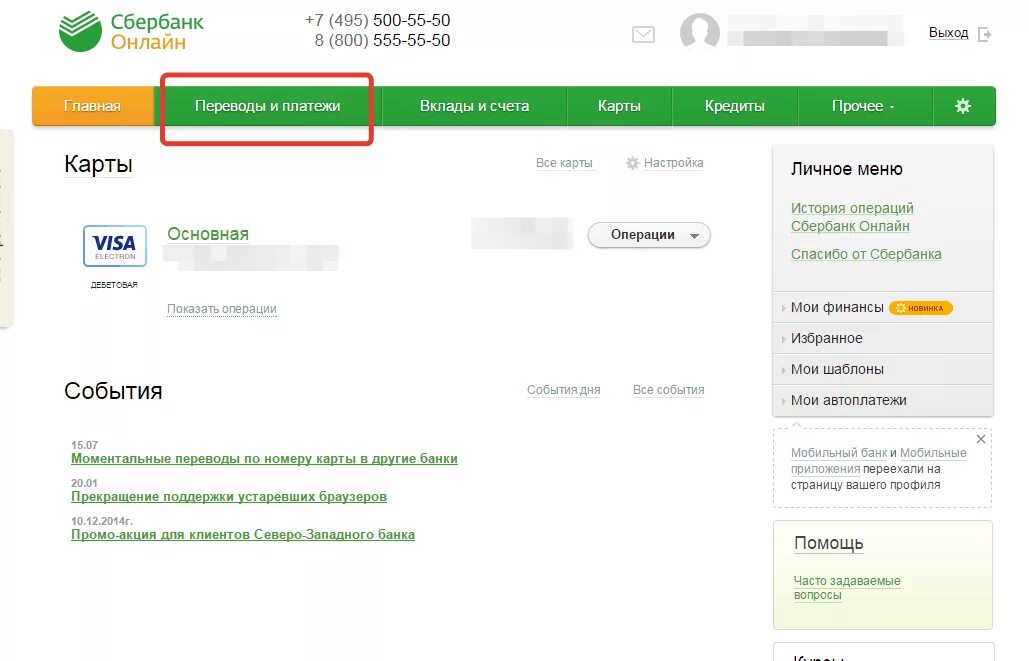Click the +7 (495) 500-55-50 phone number

point(377,20)
